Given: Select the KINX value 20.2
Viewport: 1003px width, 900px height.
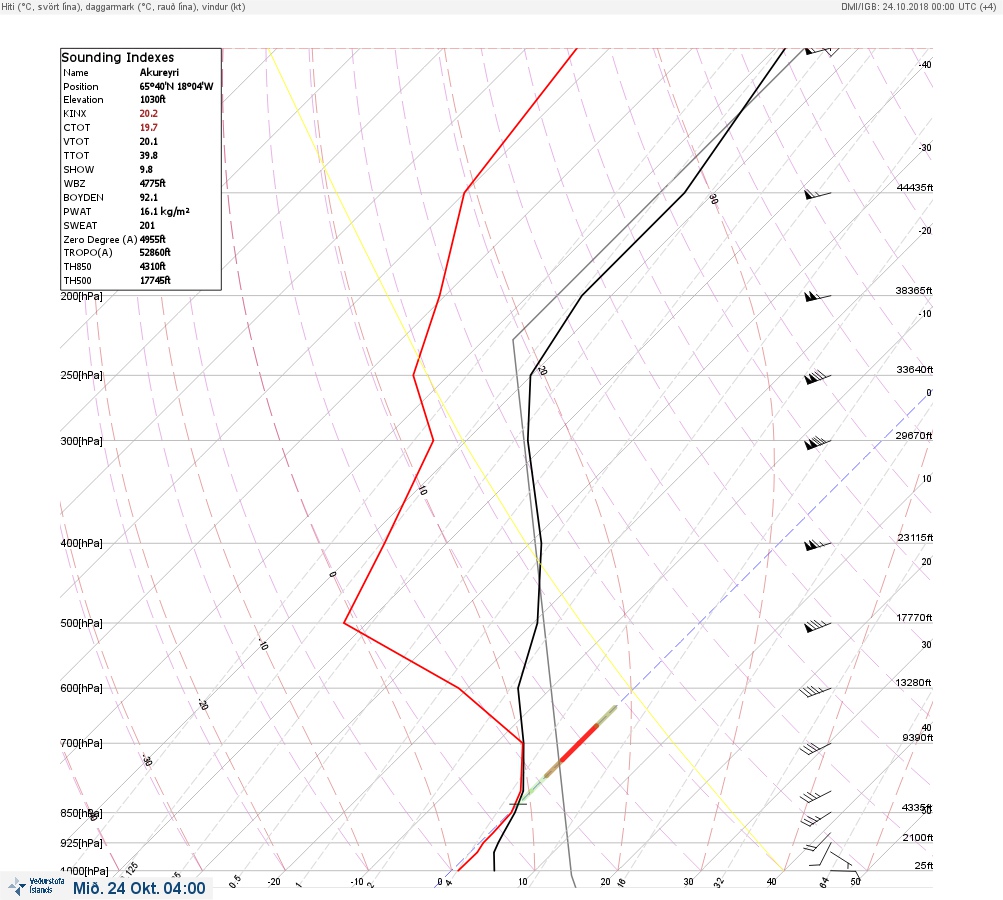Looking at the screenshot, I should click(148, 113).
